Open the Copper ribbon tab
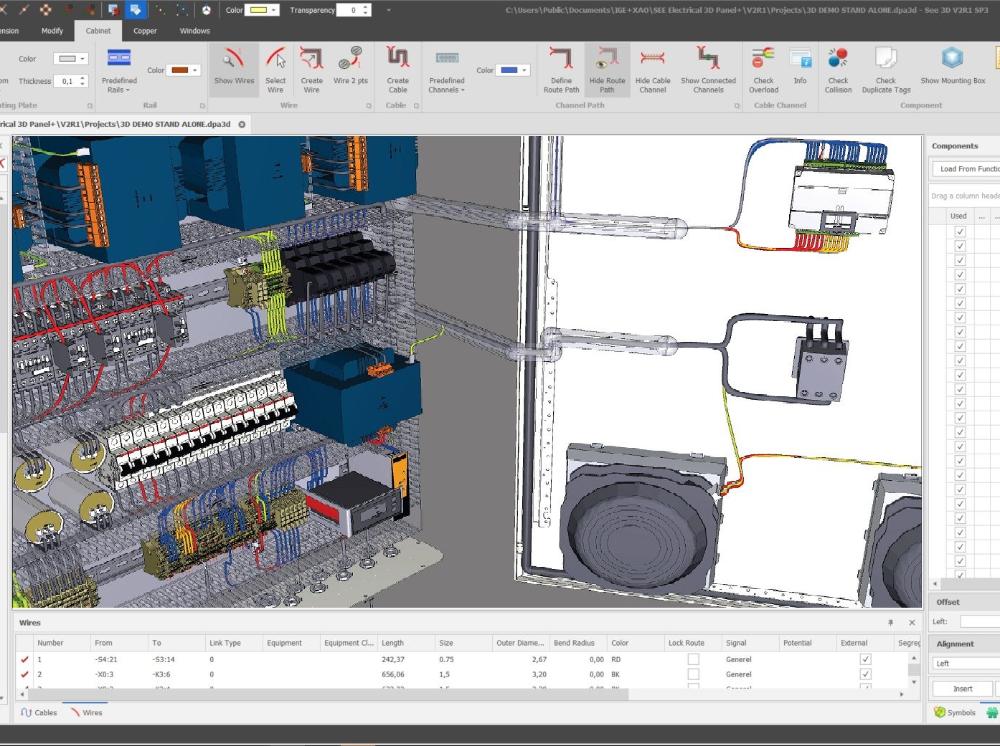The width and height of the screenshot is (1000, 746). pos(145,31)
